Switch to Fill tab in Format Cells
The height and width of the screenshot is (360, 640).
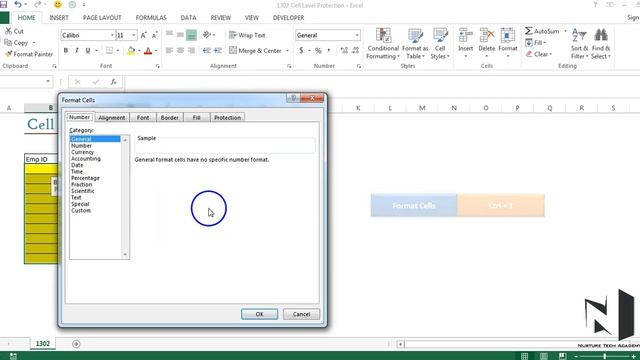pos(196,118)
